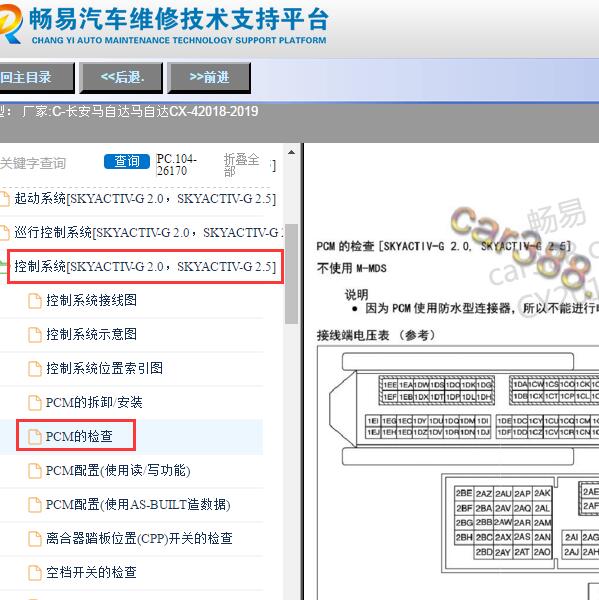This screenshot has height=600, width=599.
Task: Open 控制系统位置索引图 document
Action: click(x=104, y=368)
